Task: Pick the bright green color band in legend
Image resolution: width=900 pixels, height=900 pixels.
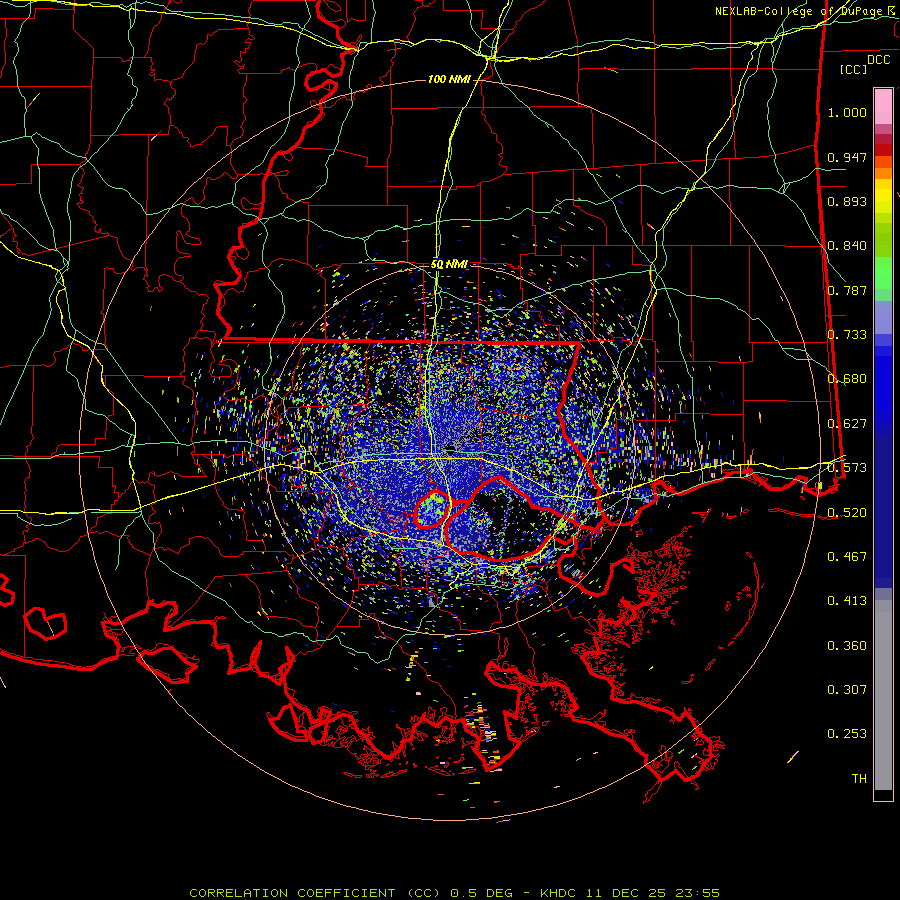Action: [883, 273]
